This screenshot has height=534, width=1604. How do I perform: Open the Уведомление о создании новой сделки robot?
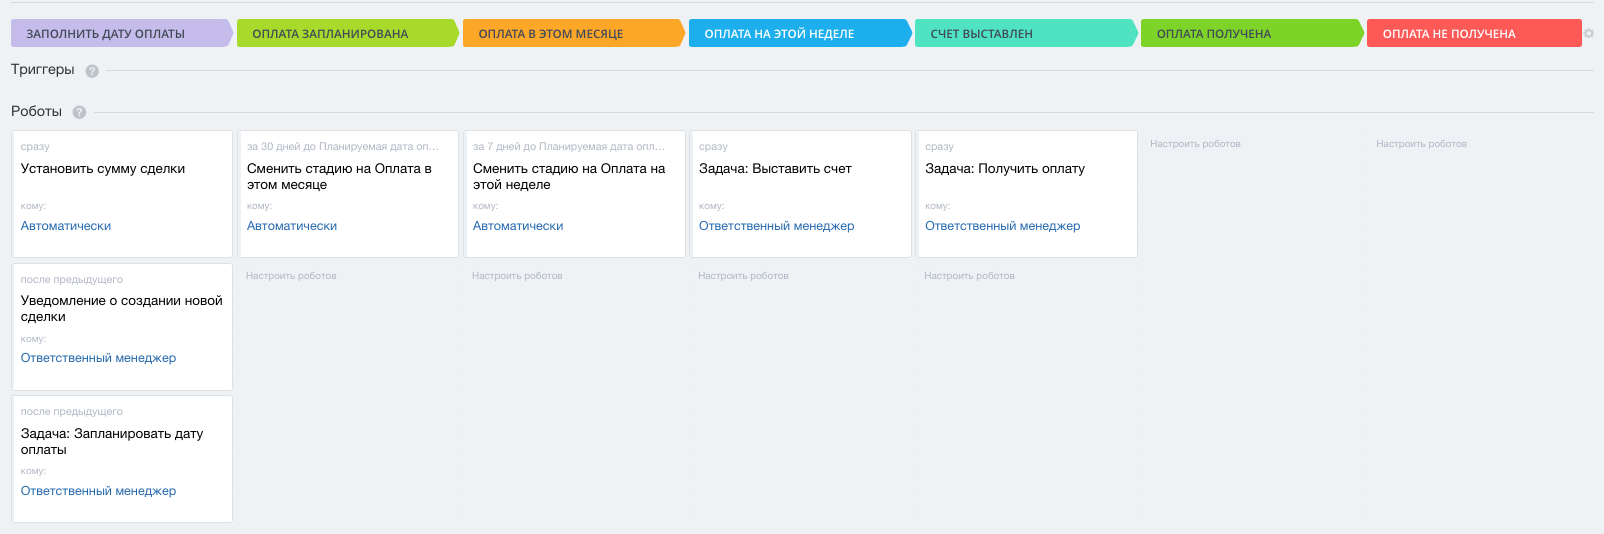(x=121, y=308)
